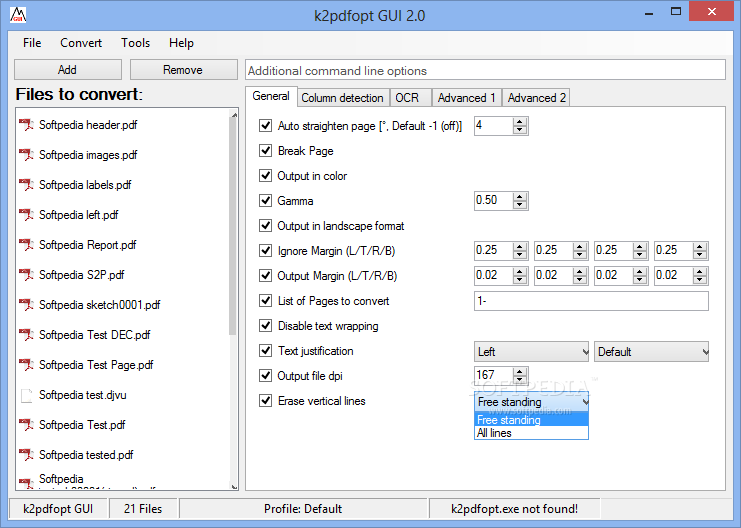Click PDF icon of Softpedia Report.pdf
The height and width of the screenshot is (528, 741).
click(x=26, y=245)
